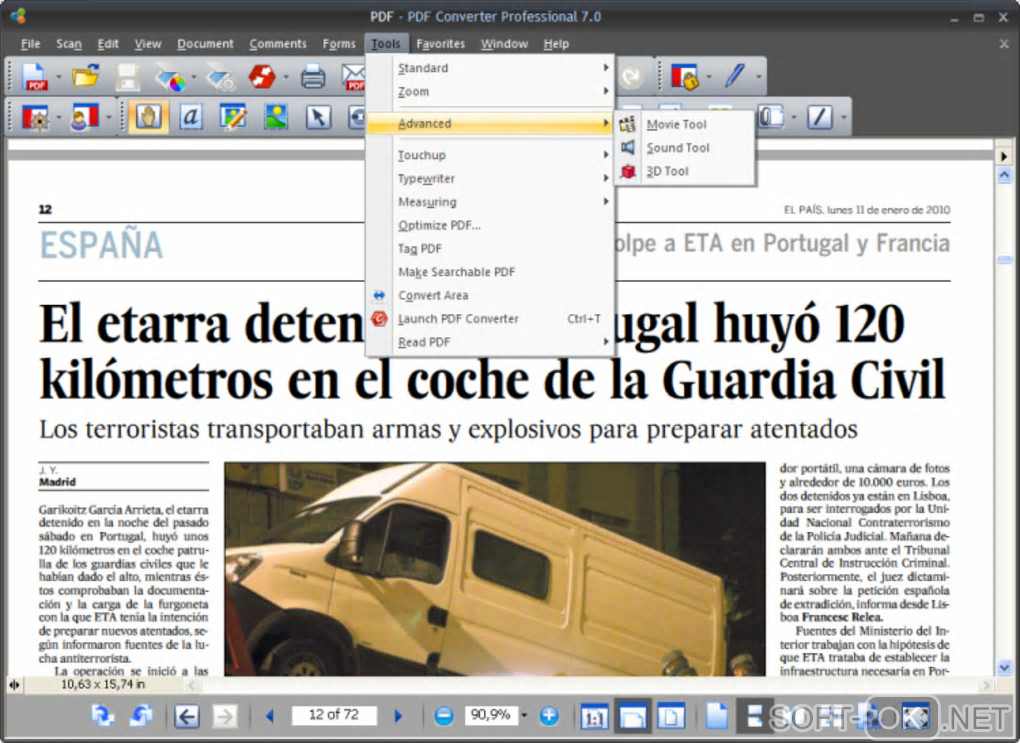Image resolution: width=1020 pixels, height=743 pixels.
Task: Expand pen tool dropdown arrow
Action: [758, 77]
